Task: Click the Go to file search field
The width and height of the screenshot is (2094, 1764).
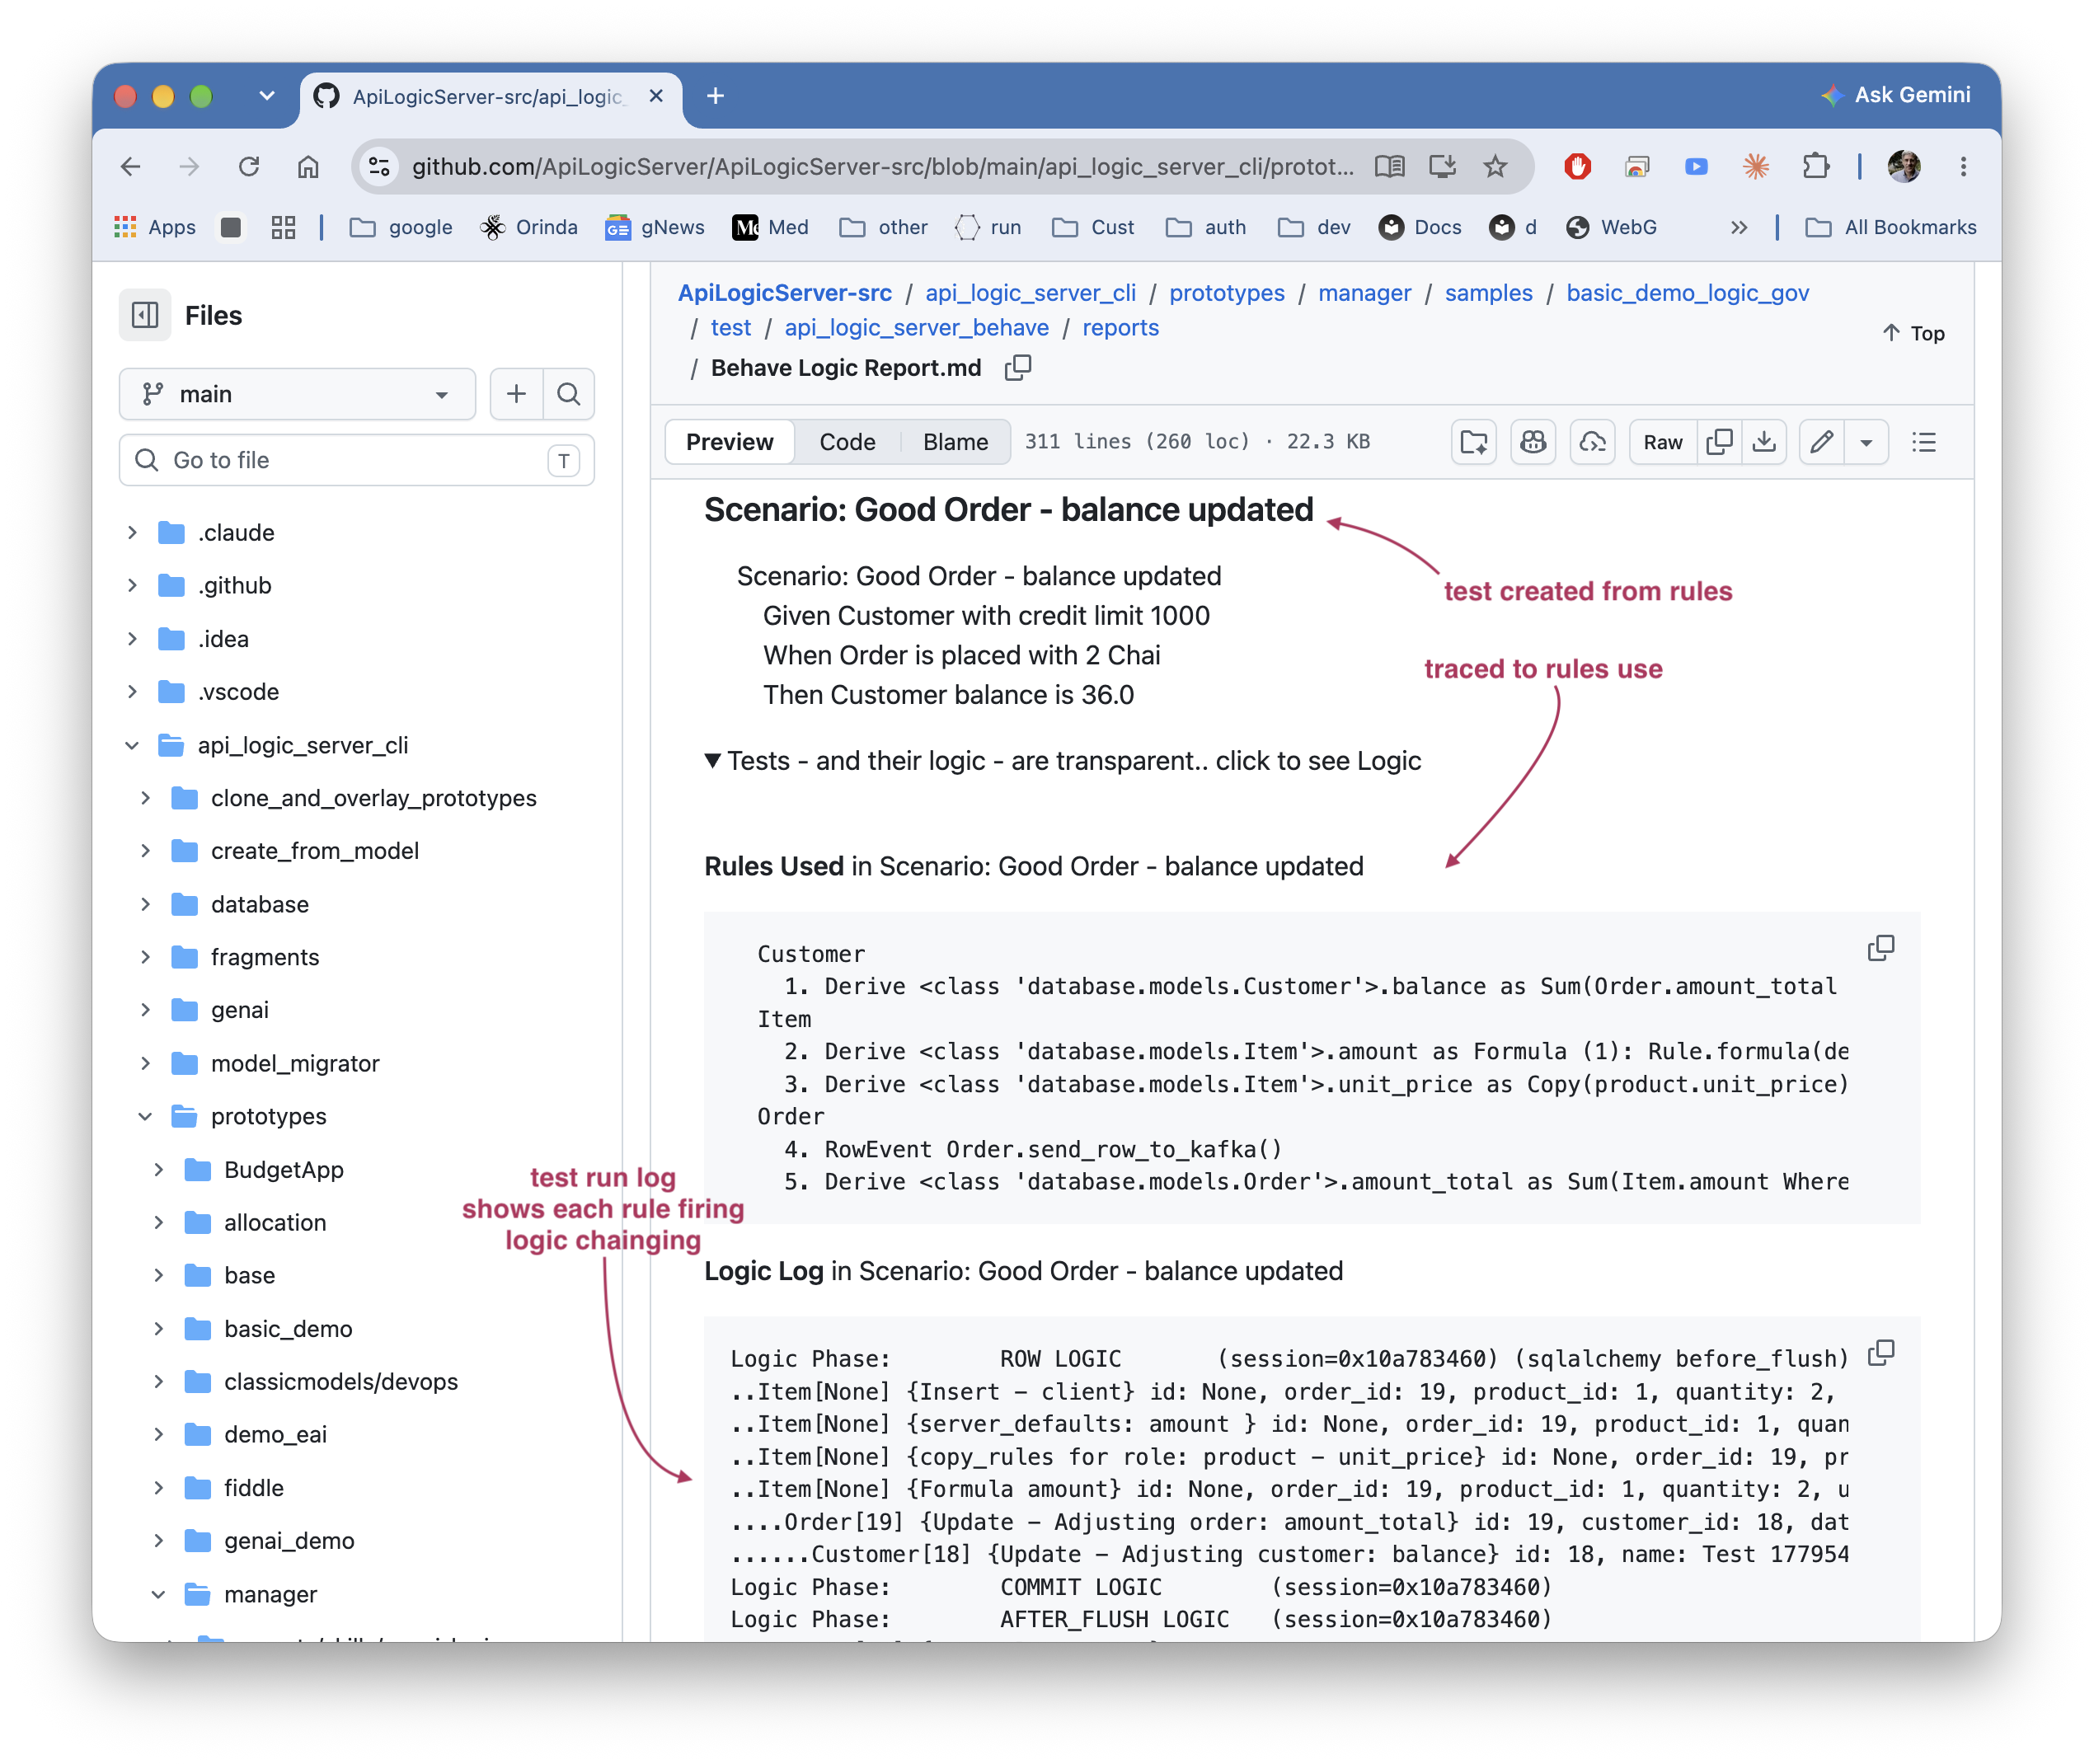Action: click(357, 460)
